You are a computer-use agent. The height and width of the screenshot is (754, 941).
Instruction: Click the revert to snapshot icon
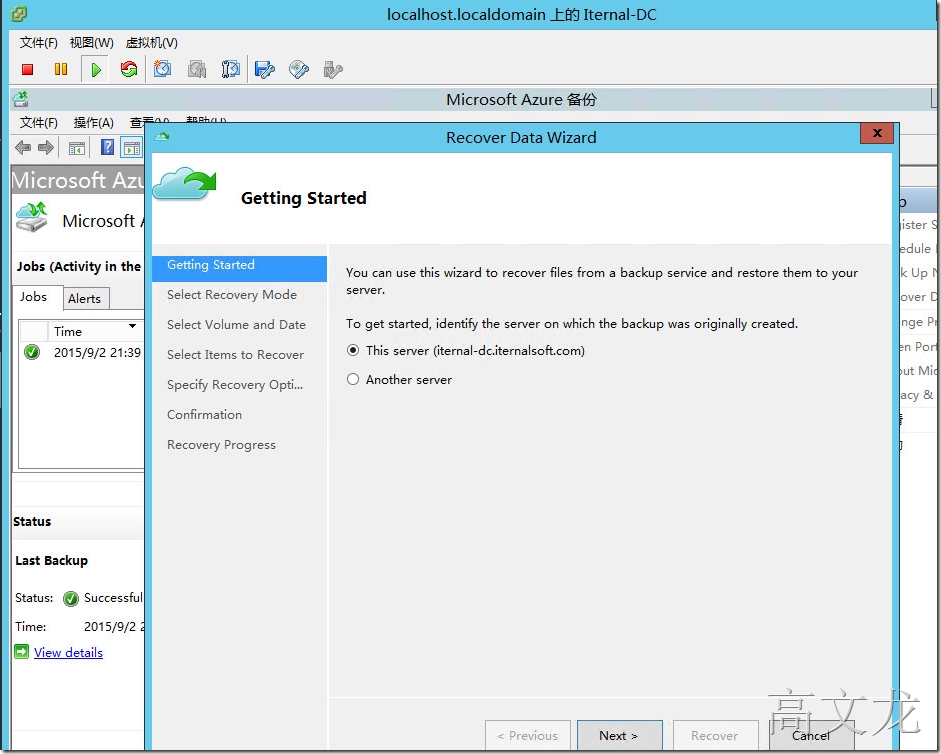(197, 70)
